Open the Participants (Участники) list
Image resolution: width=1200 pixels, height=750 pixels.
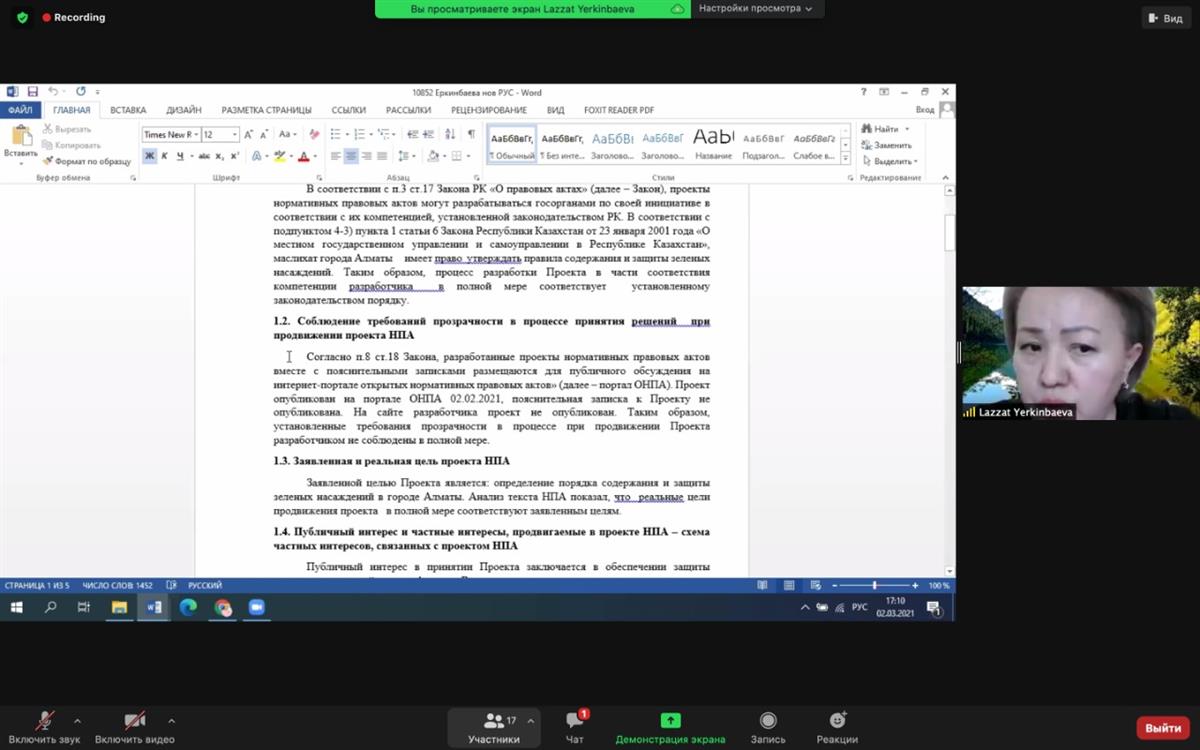point(493,721)
